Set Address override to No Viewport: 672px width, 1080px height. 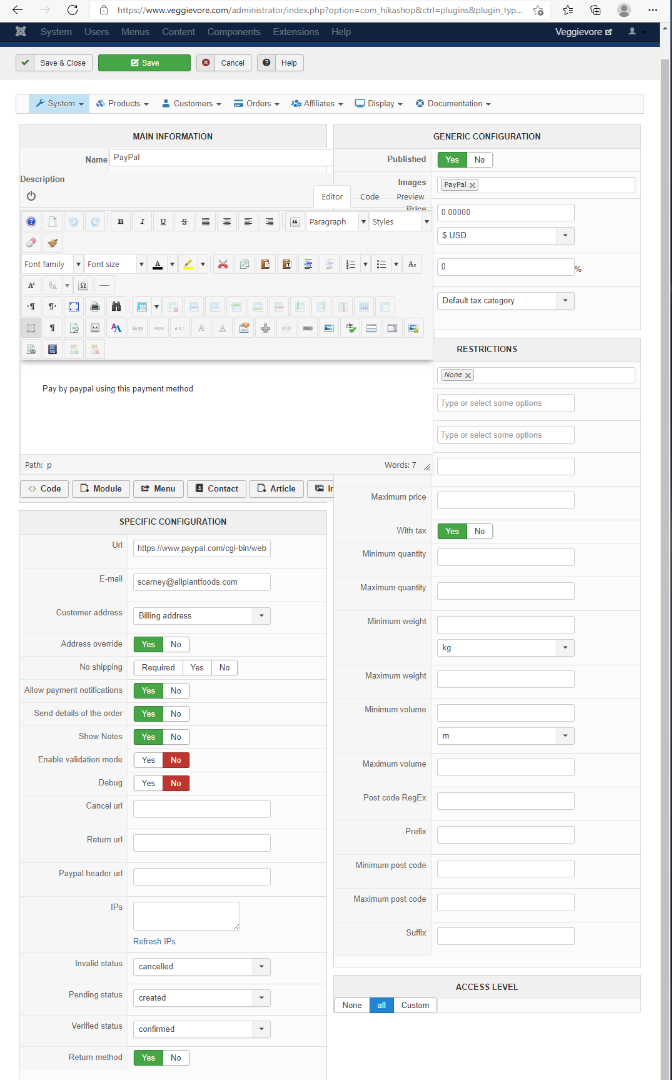click(x=176, y=645)
